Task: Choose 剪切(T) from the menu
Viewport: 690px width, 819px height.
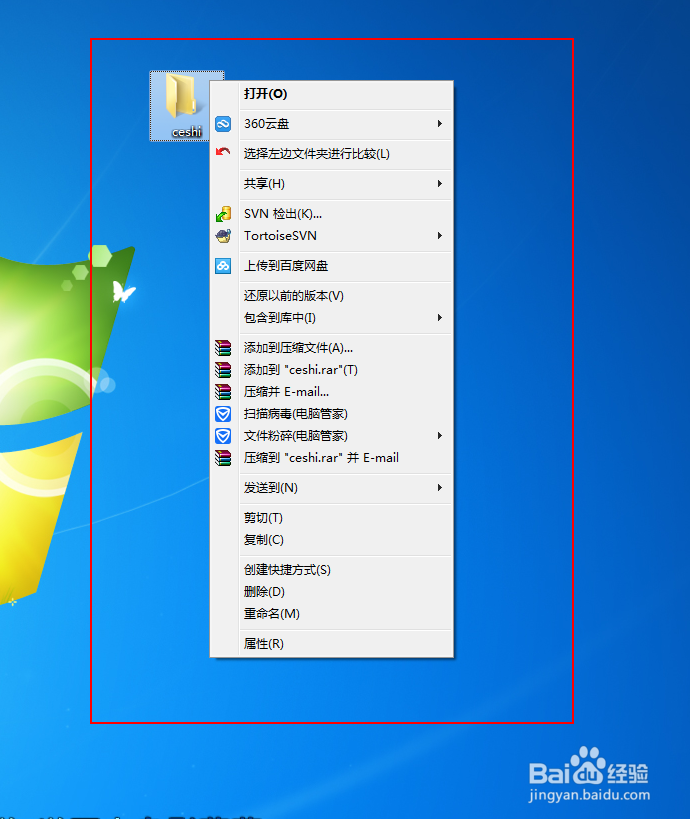Action: click(331, 518)
